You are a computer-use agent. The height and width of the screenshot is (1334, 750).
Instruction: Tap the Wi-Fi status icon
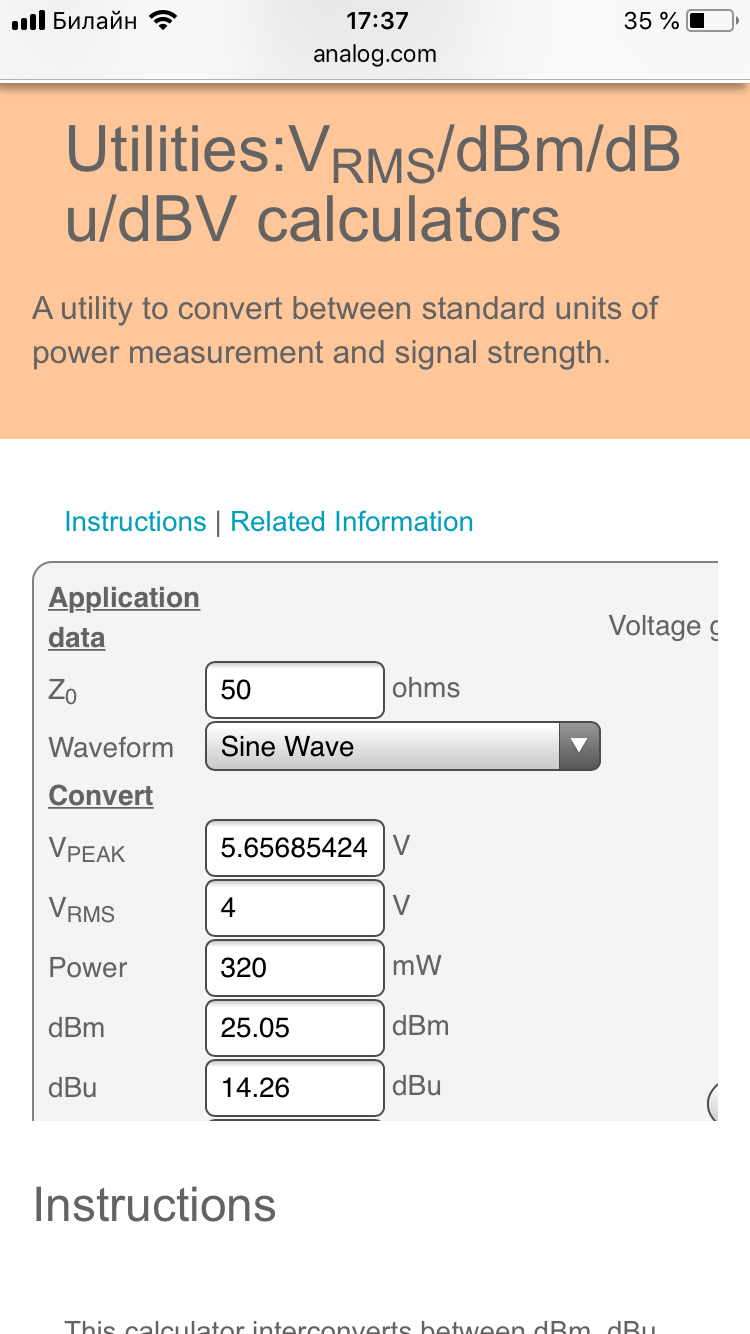[x=161, y=20]
